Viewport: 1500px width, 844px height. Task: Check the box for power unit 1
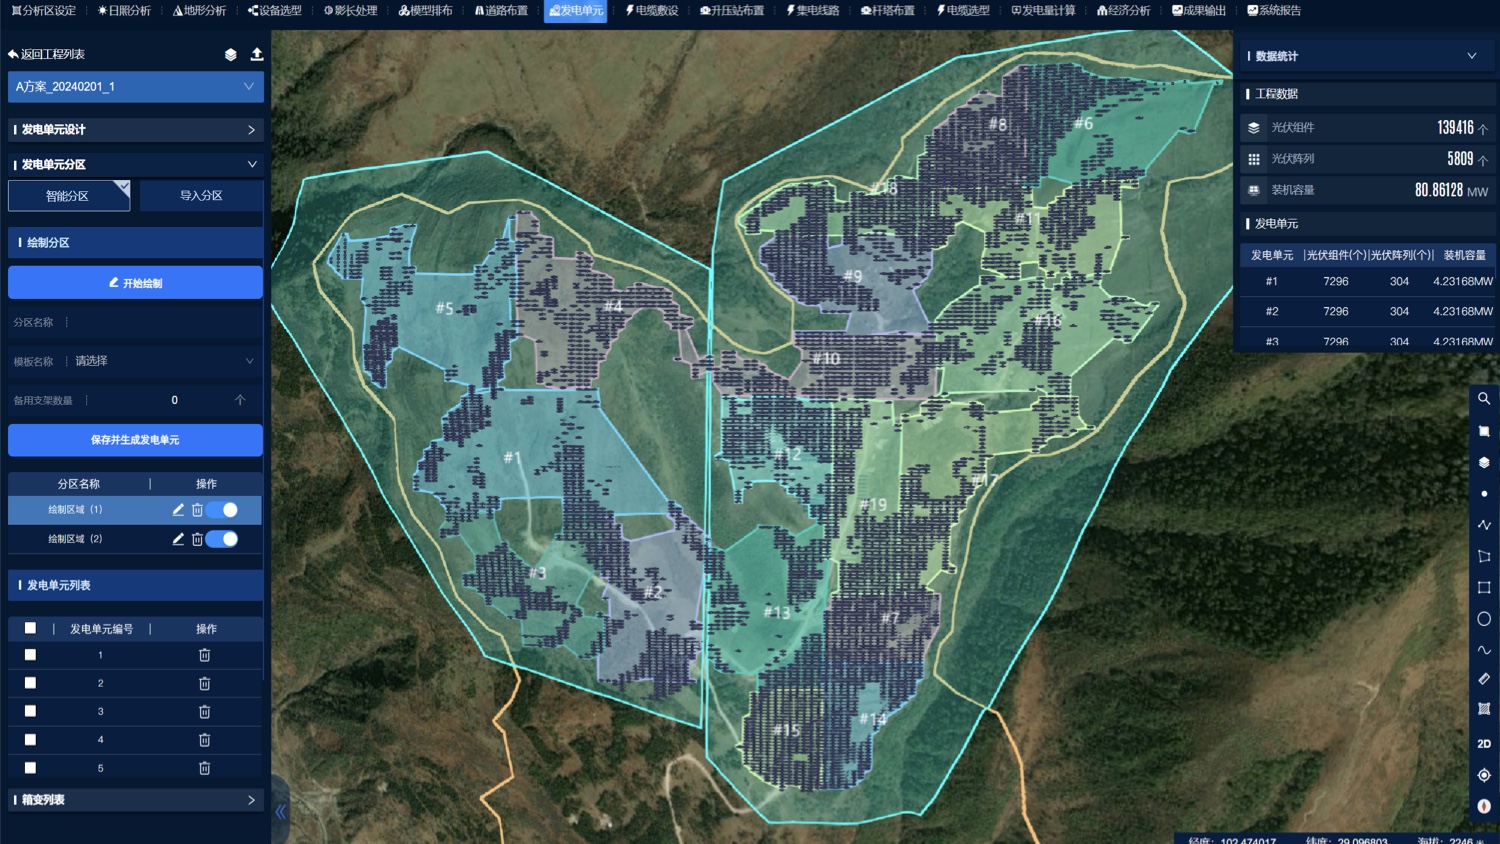pos(30,655)
